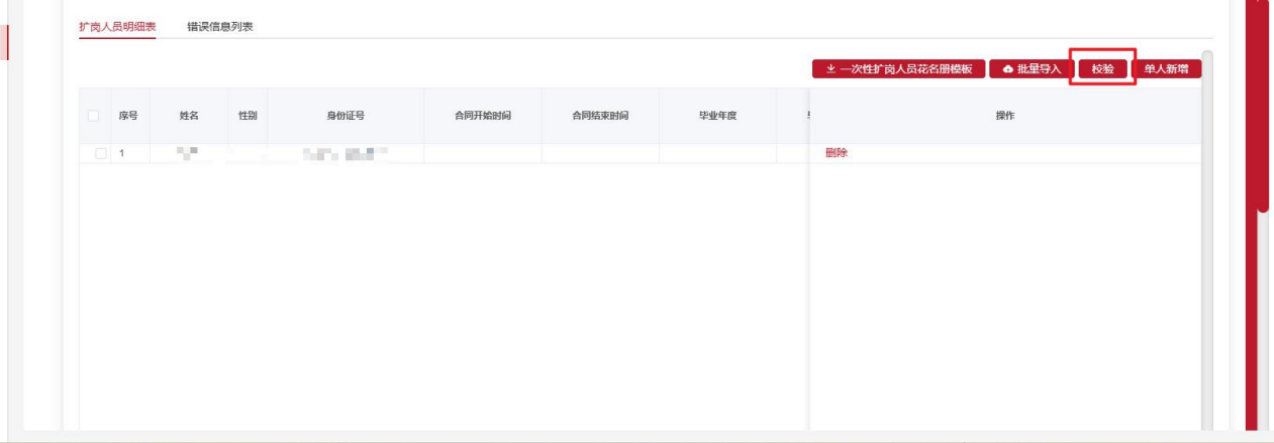
Task: Click the 合同开始时间 column header
Action: (483, 116)
